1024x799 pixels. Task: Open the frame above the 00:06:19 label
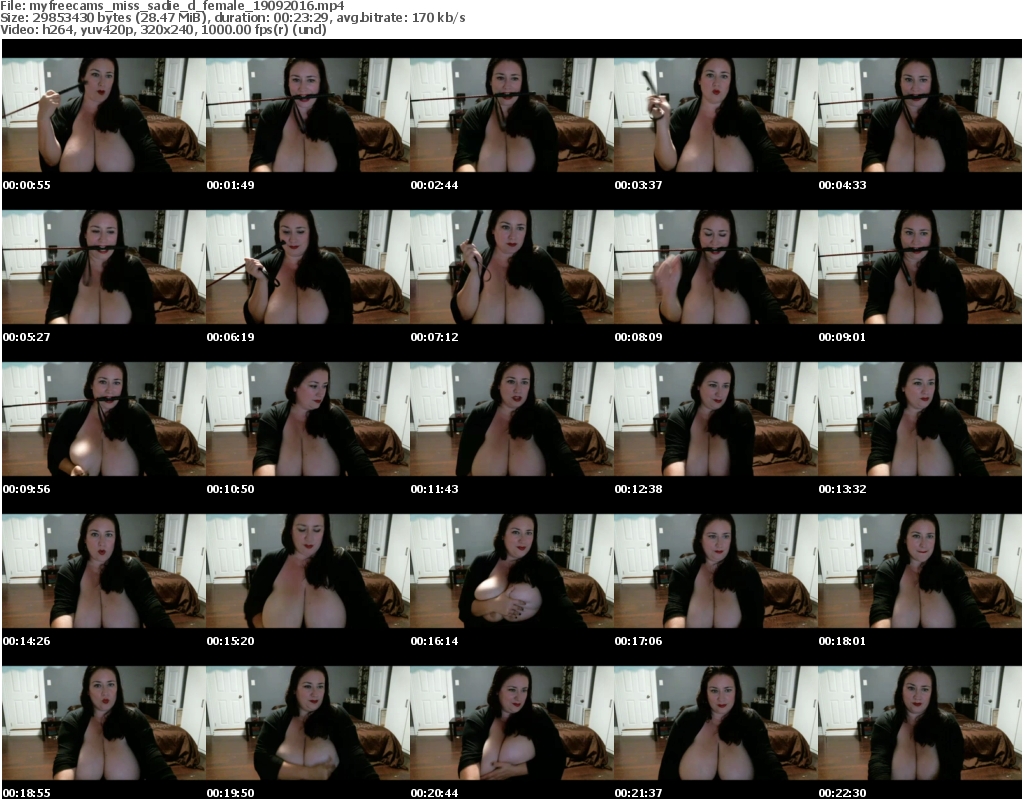point(308,267)
